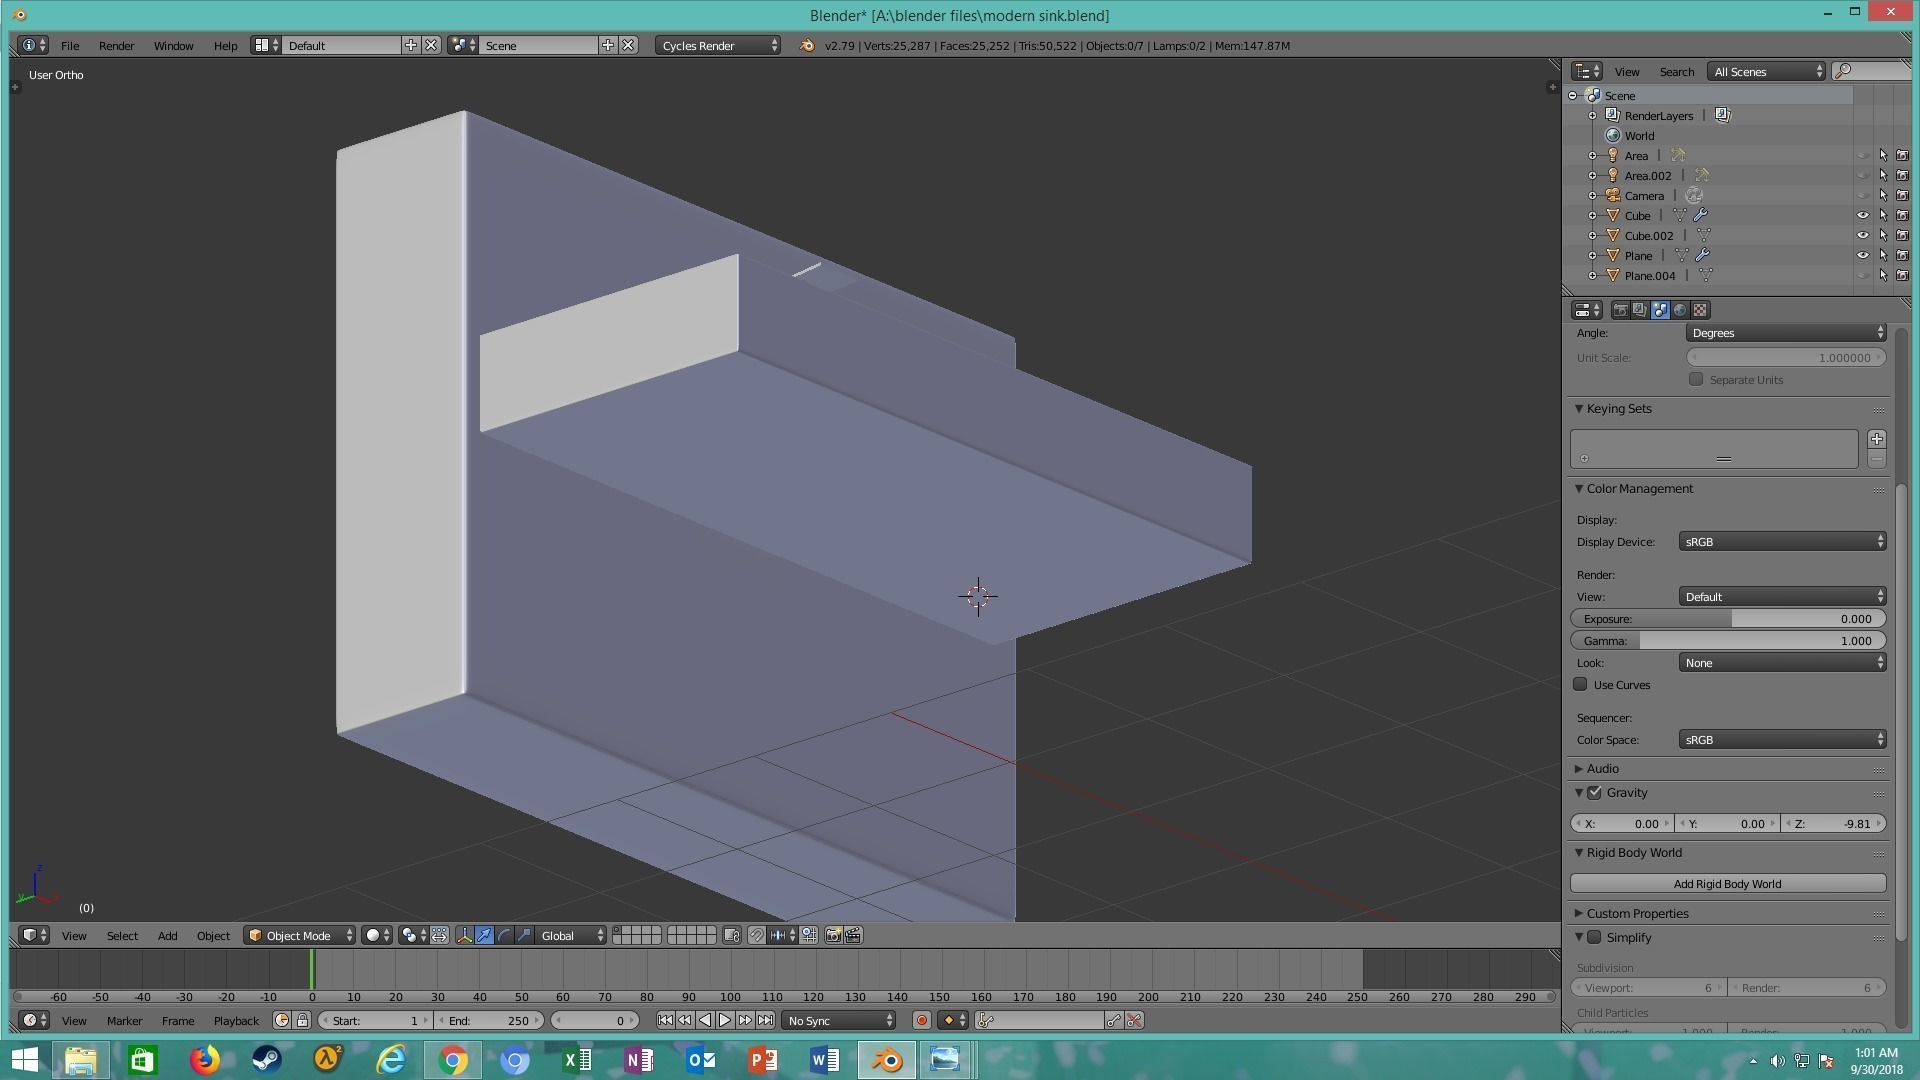Hide the Cube object with eye icon

tap(1863, 215)
